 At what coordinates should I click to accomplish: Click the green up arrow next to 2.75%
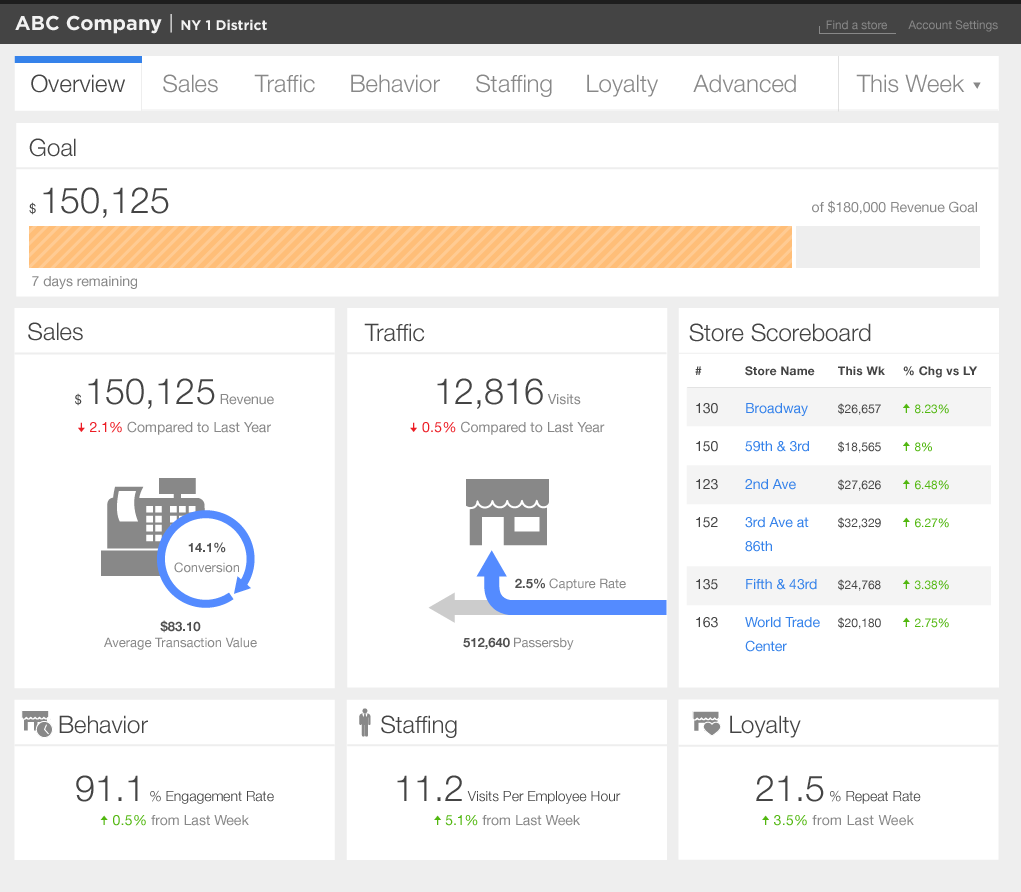pyautogui.click(x=906, y=622)
